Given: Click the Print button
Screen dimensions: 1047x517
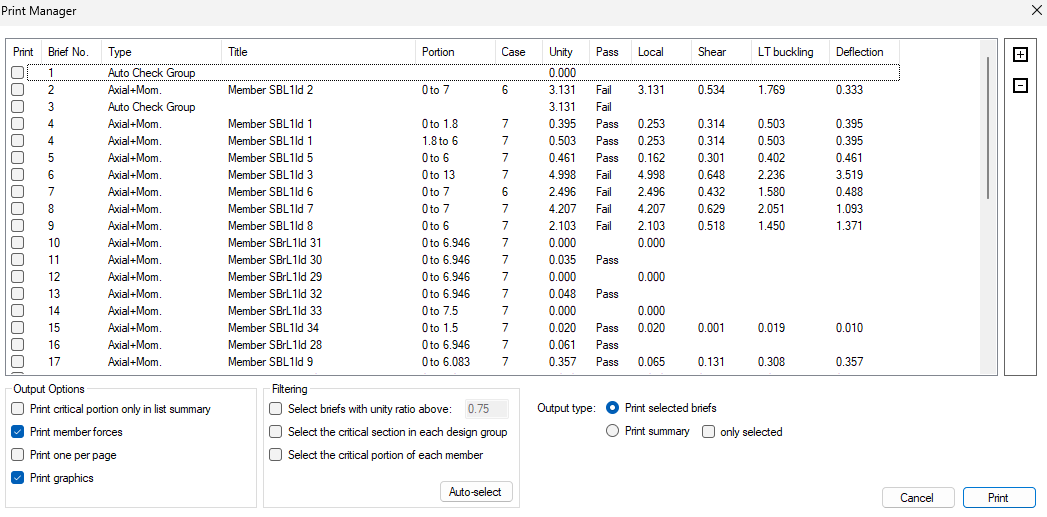Looking at the screenshot, I should coord(998,498).
